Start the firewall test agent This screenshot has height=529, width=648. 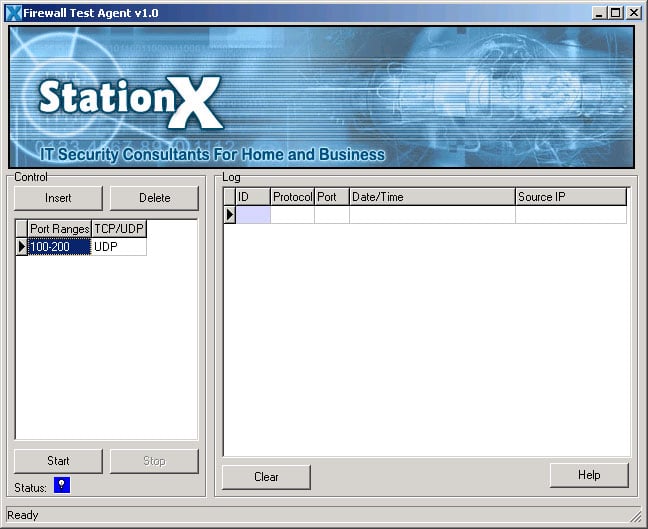tap(58, 461)
